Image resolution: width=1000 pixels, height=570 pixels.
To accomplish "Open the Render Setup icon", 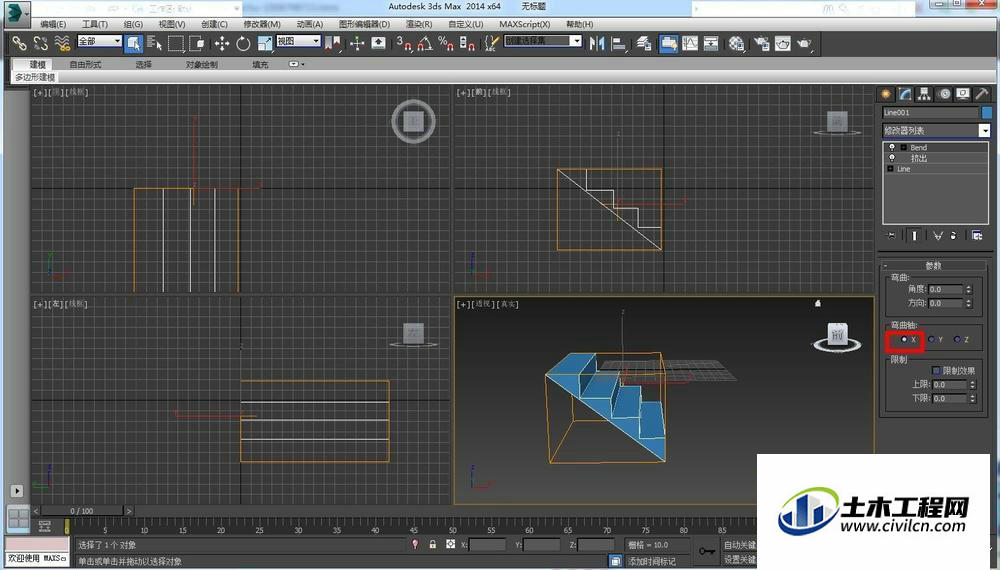I will point(761,43).
